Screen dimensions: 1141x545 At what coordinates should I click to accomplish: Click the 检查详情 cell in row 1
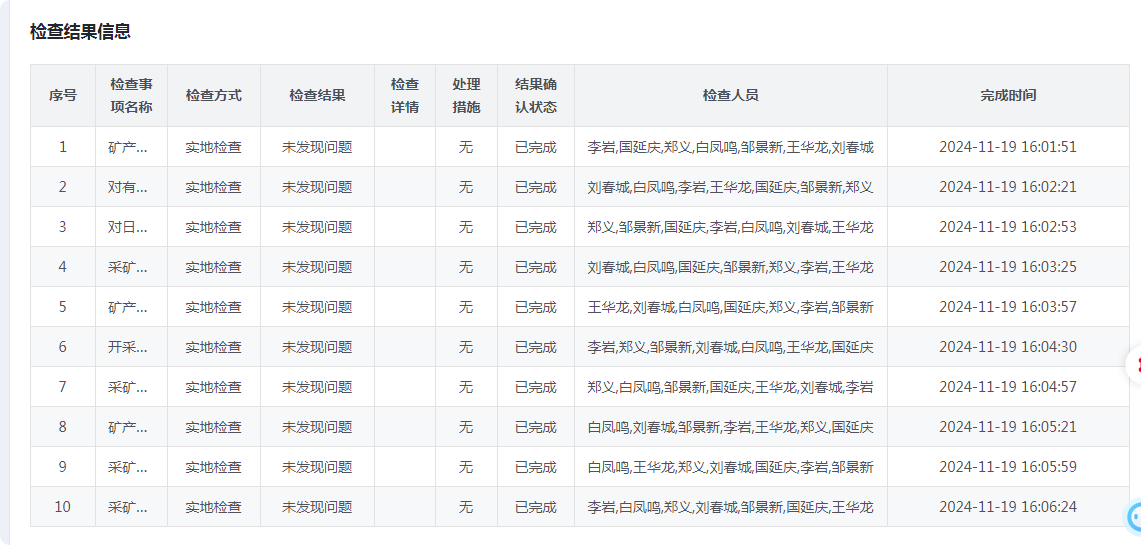tap(405, 147)
